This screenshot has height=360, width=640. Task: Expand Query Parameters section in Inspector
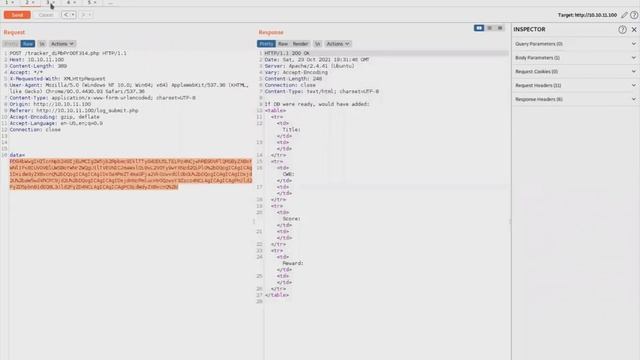575,44
